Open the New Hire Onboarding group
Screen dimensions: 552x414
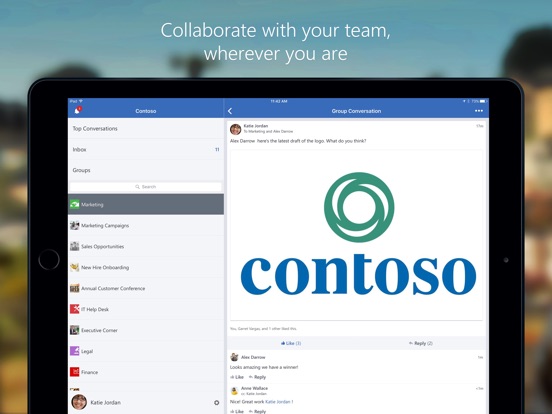[146, 267]
